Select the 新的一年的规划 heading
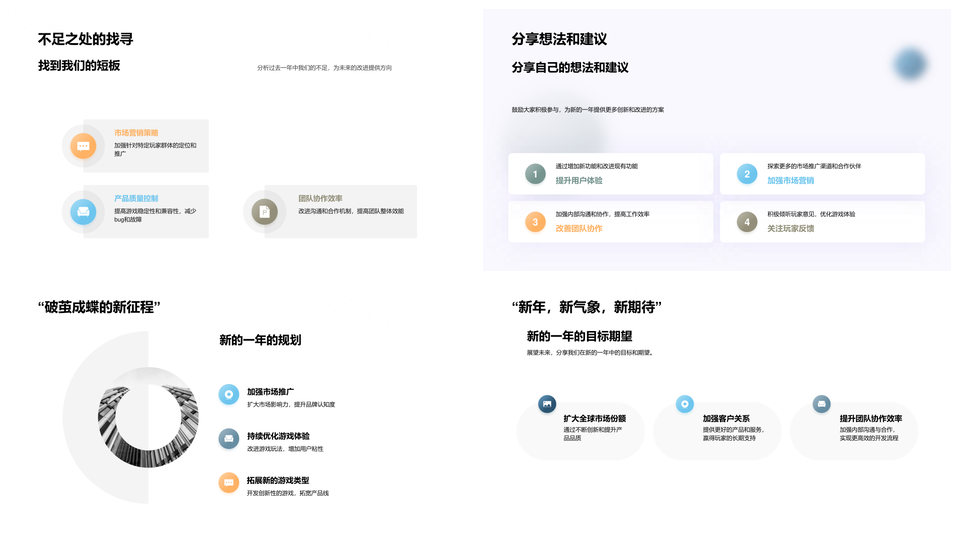 click(x=260, y=340)
